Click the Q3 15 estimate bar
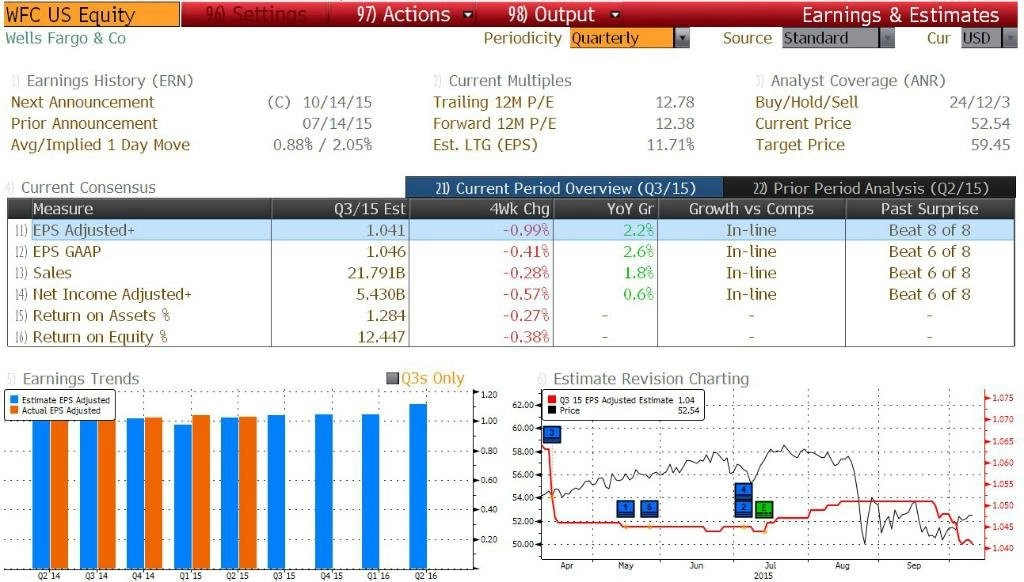This screenshot has height=582, width=1024. pyautogui.click(x=277, y=492)
